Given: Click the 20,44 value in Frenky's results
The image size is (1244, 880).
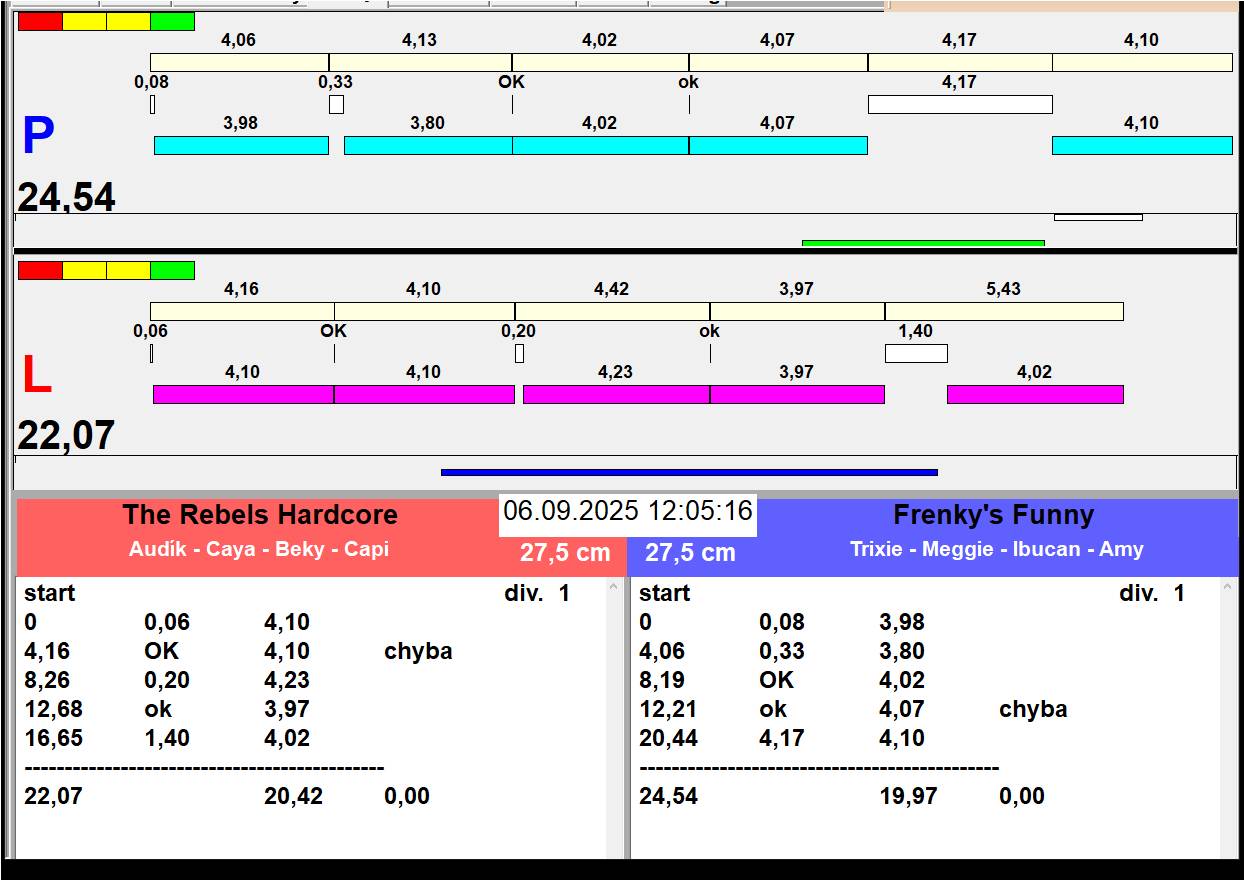Looking at the screenshot, I should 669,738.
